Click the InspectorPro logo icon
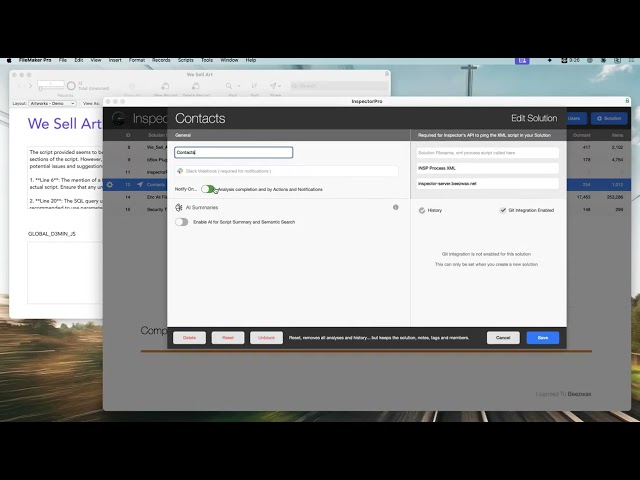 click(x=119, y=118)
